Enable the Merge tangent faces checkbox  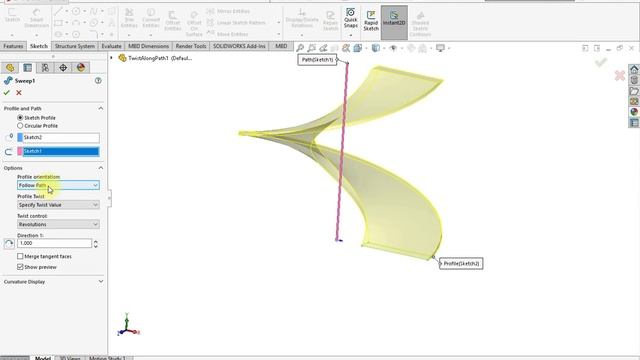(x=20, y=256)
